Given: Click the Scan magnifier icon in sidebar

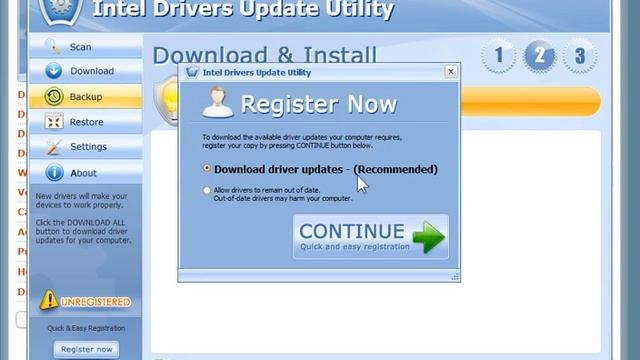Looking at the screenshot, I should coord(53,46).
